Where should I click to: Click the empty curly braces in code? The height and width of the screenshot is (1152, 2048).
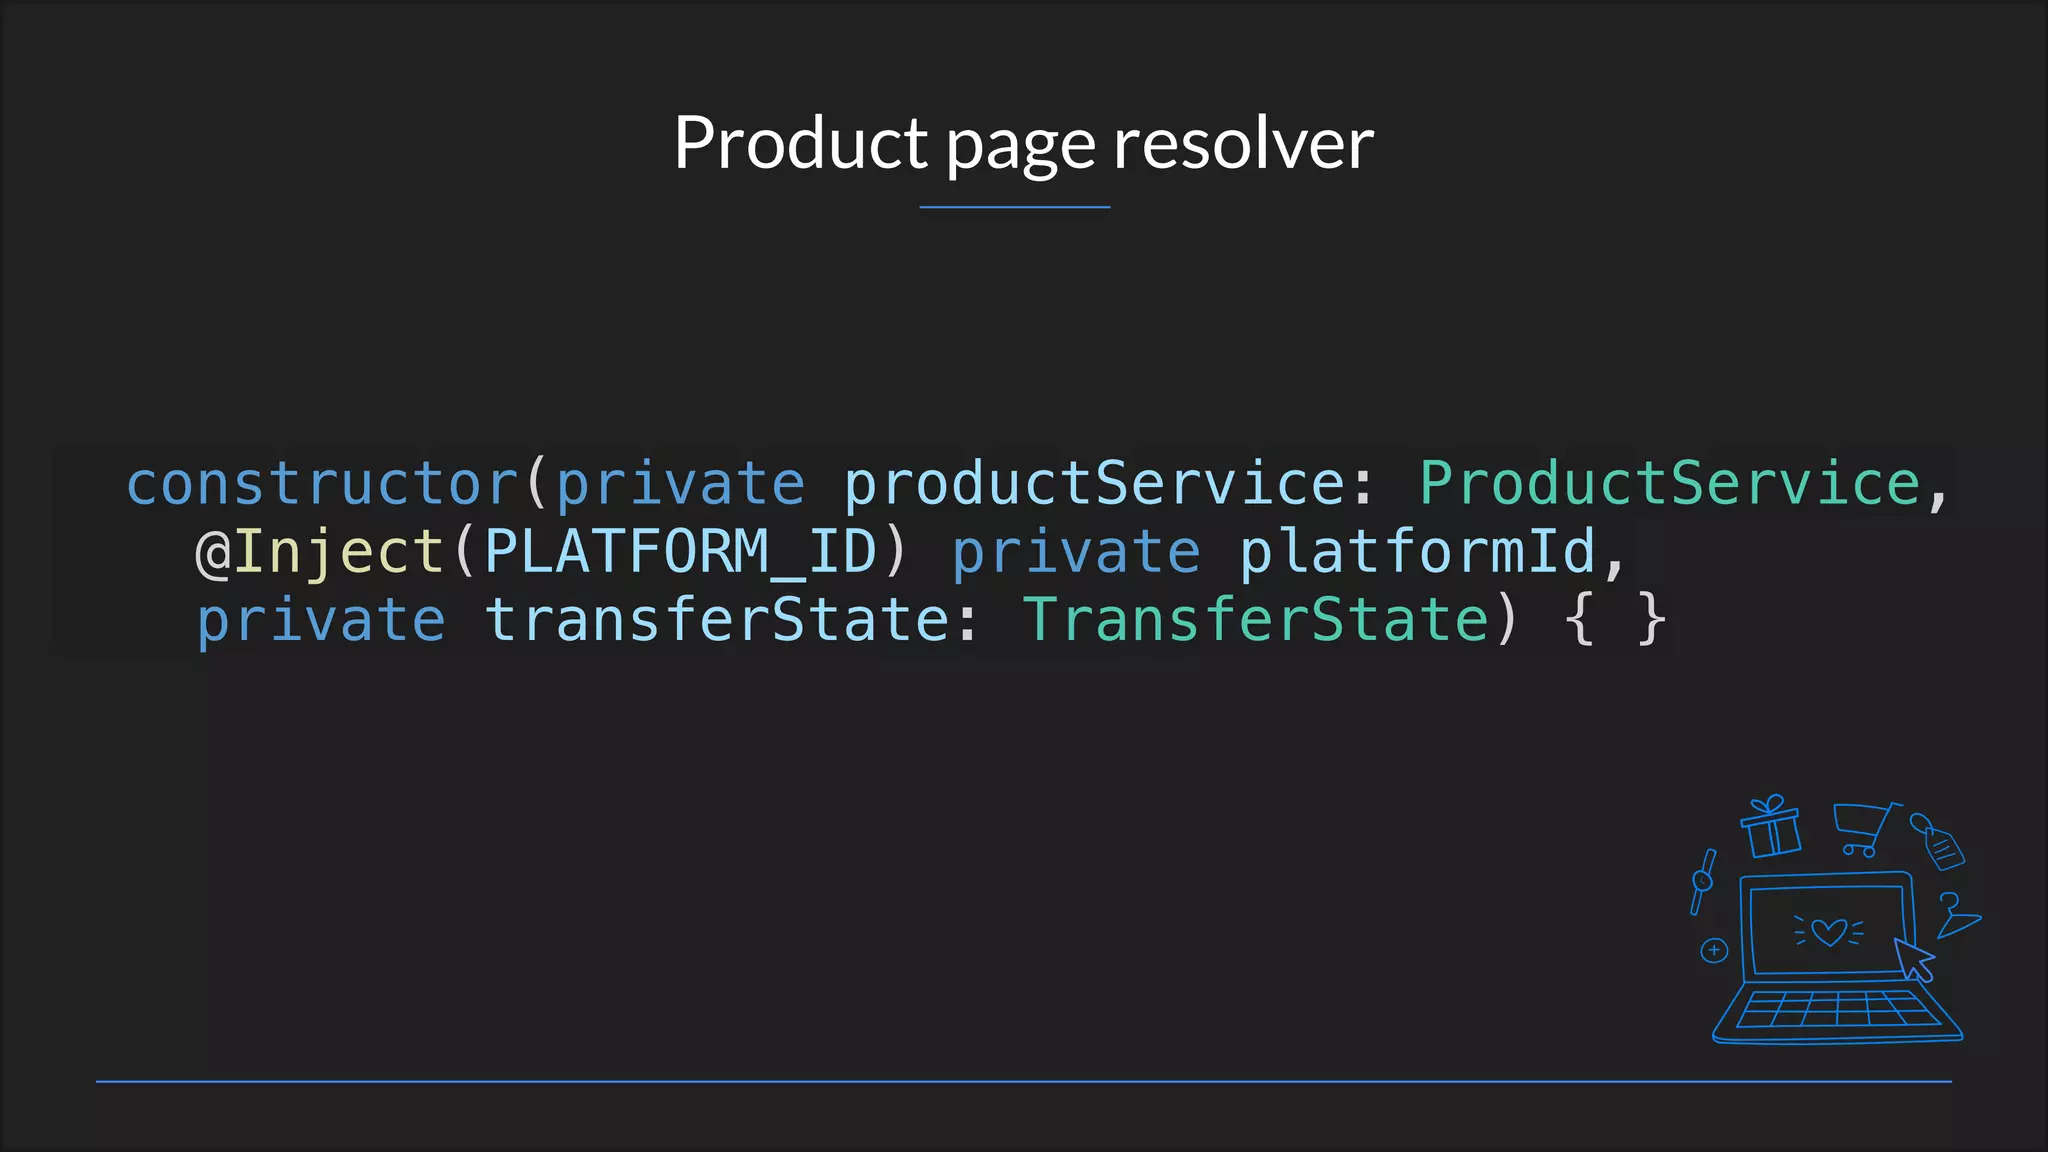(x=1614, y=620)
